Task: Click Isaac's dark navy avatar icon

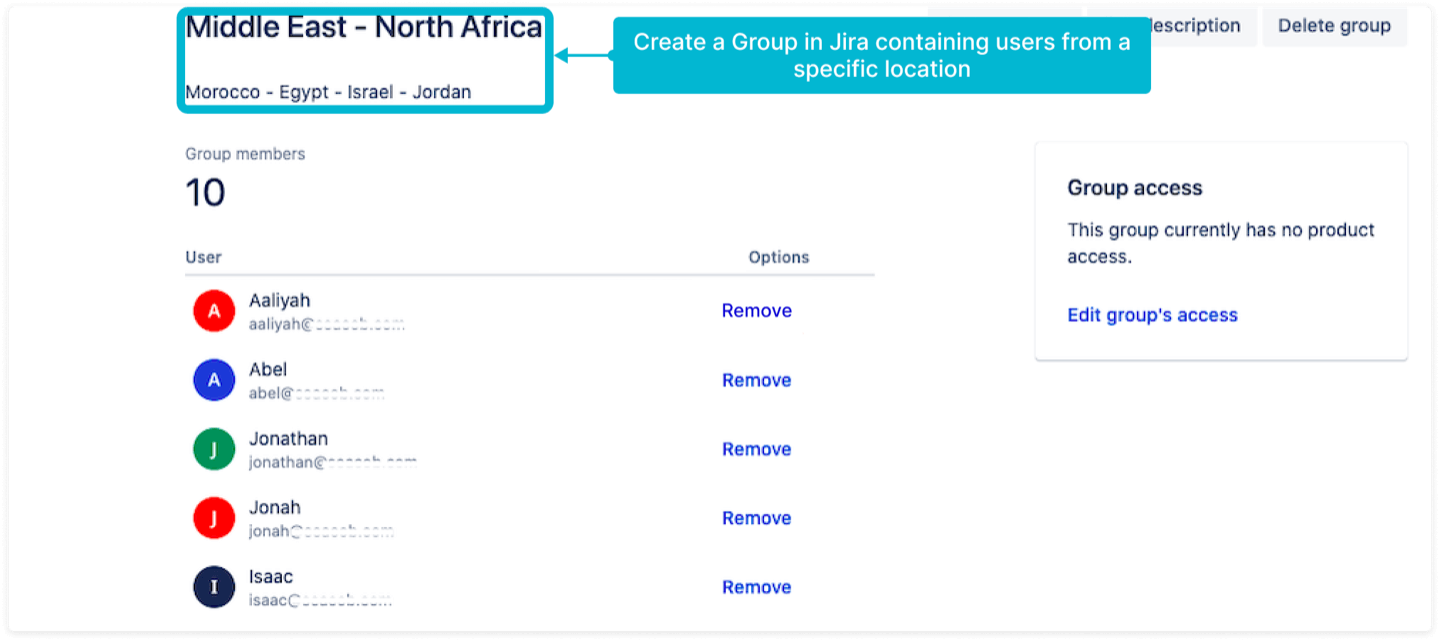Action: [213, 587]
